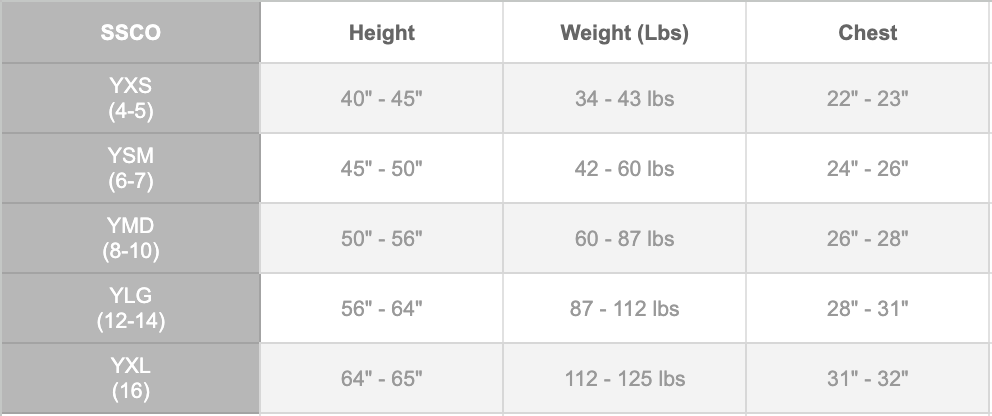Click the YLG (12-14) size cell
Viewport: 992px width, 416px height.
pyautogui.click(x=130, y=308)
